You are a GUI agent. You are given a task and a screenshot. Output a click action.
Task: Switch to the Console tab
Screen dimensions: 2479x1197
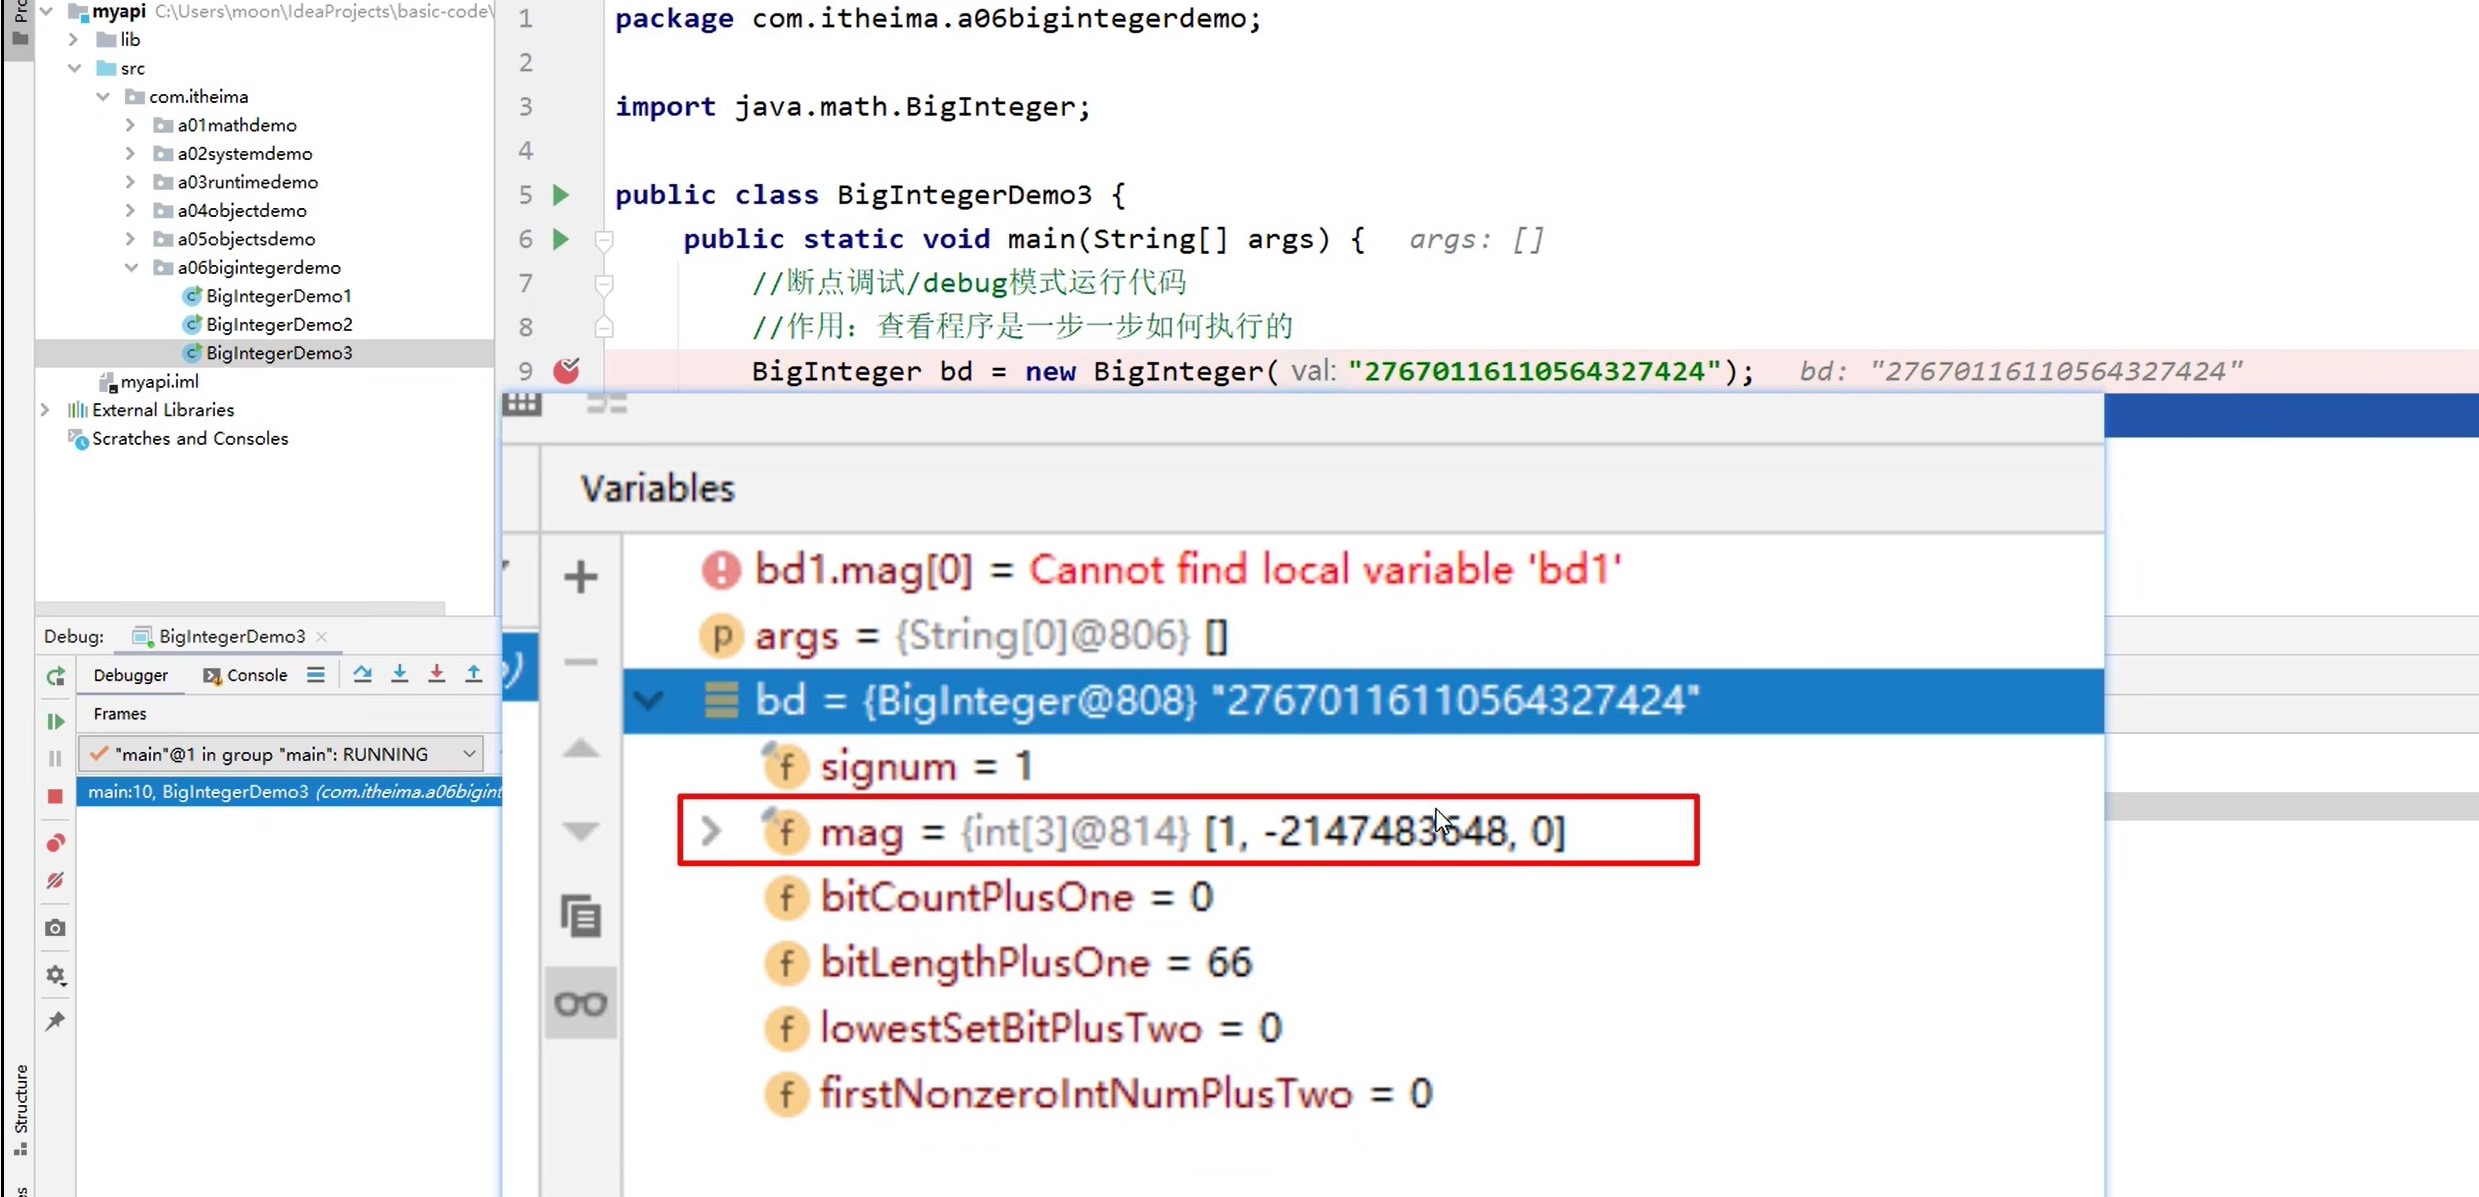pos(245,675)
